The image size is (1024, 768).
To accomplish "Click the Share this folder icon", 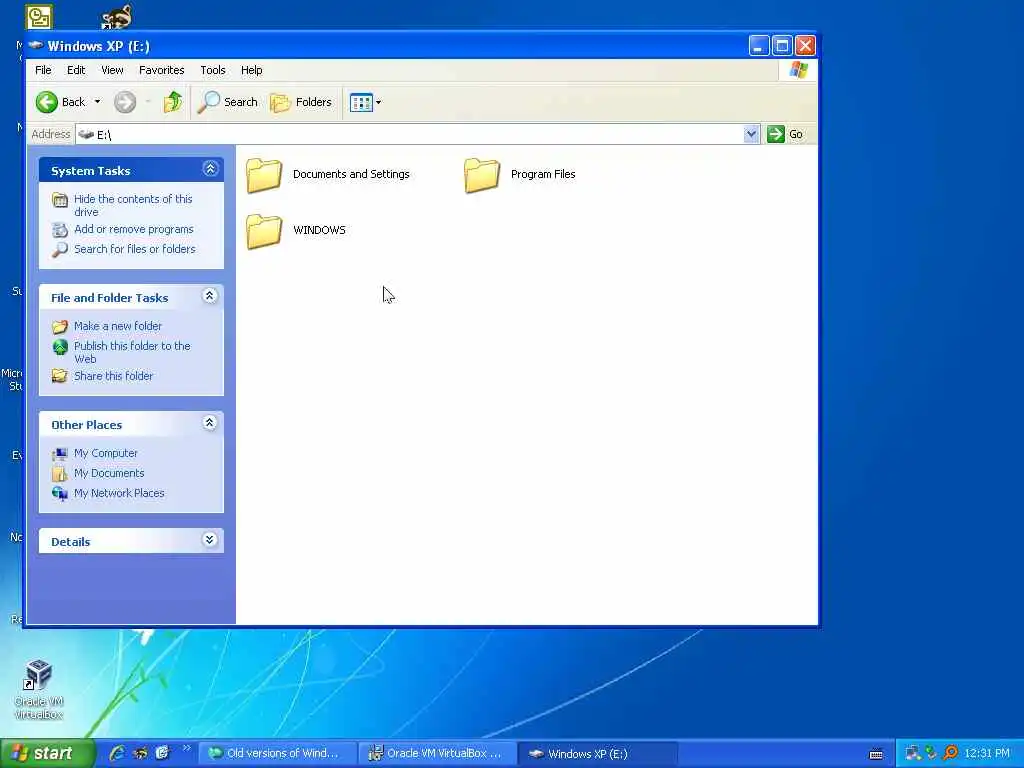I will (x=59, y=376).
